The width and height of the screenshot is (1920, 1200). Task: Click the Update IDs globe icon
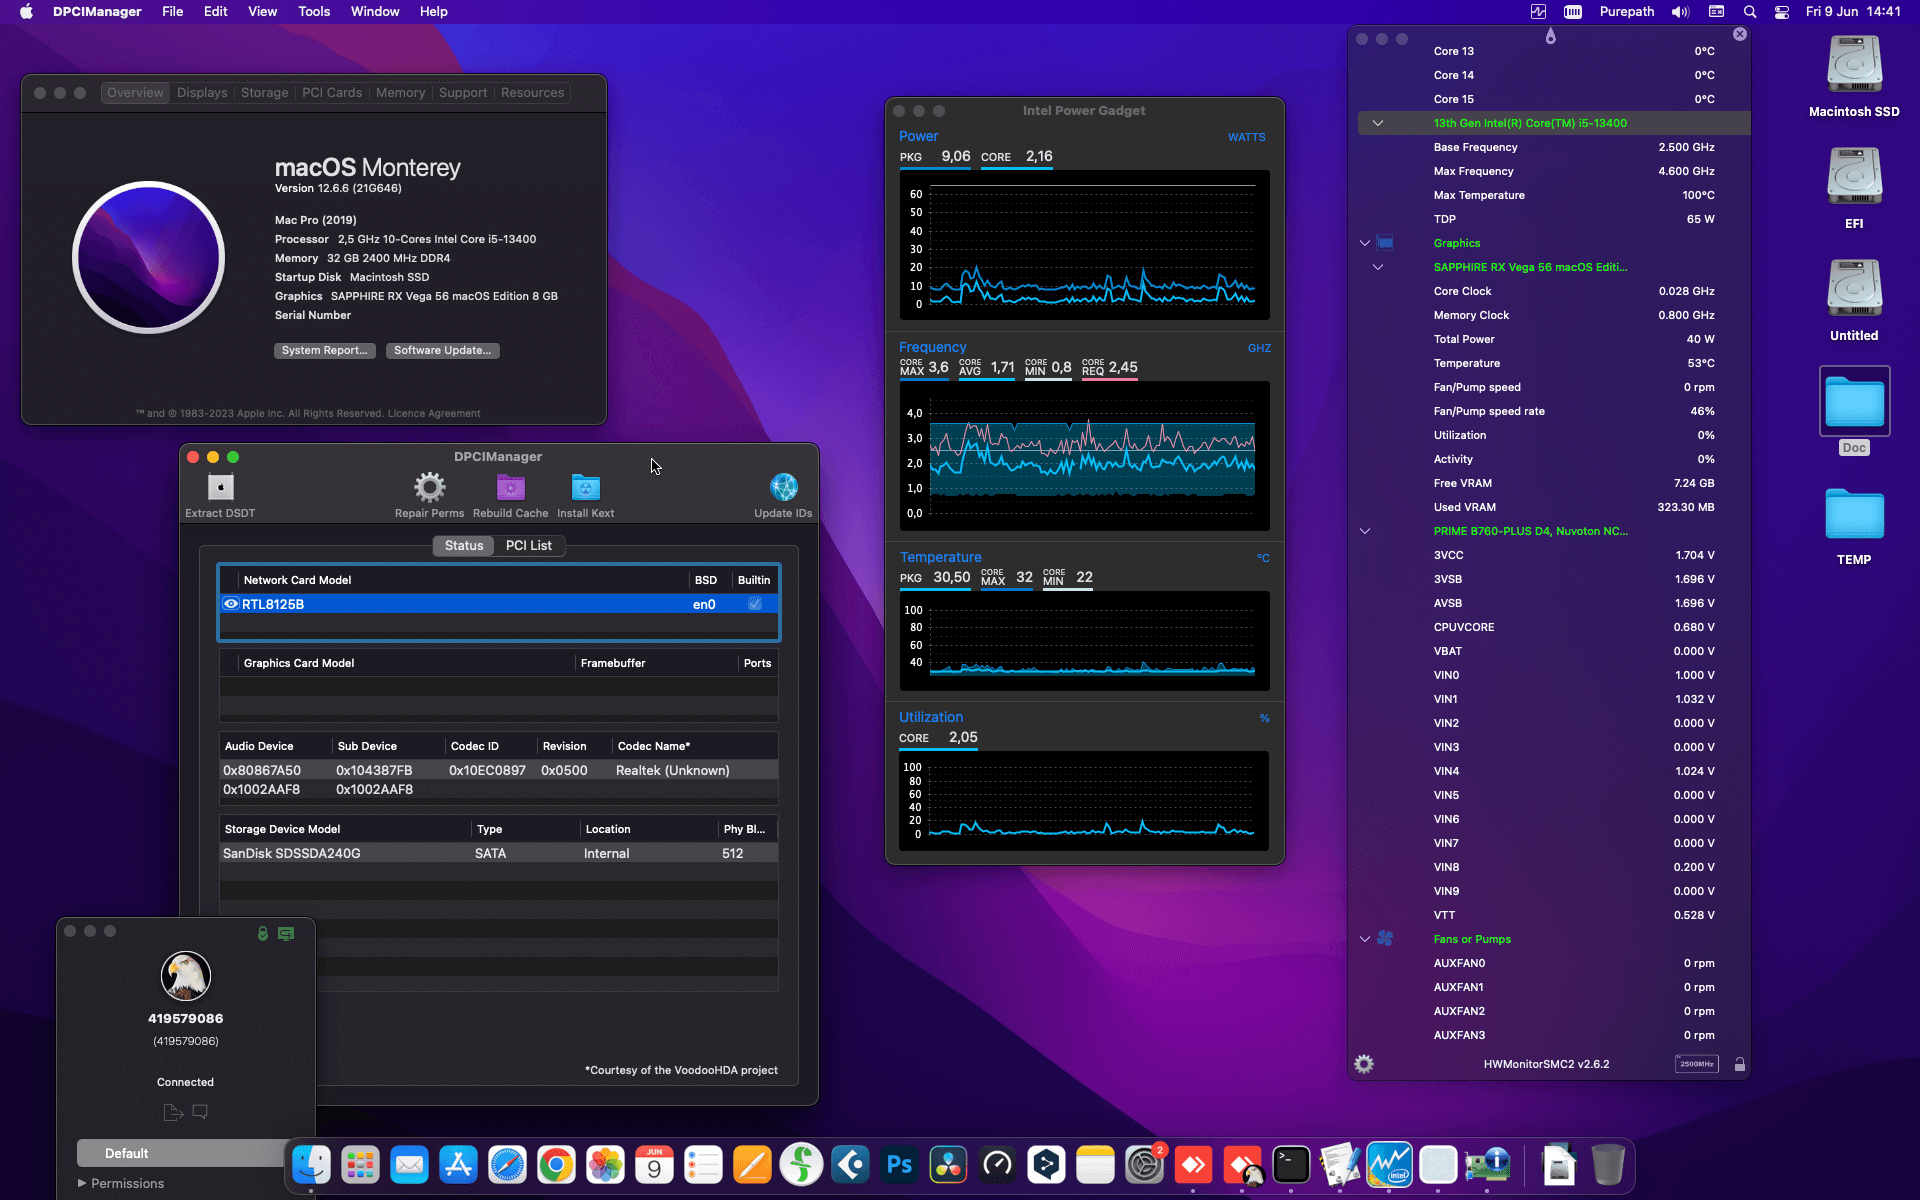coord(784,487)
